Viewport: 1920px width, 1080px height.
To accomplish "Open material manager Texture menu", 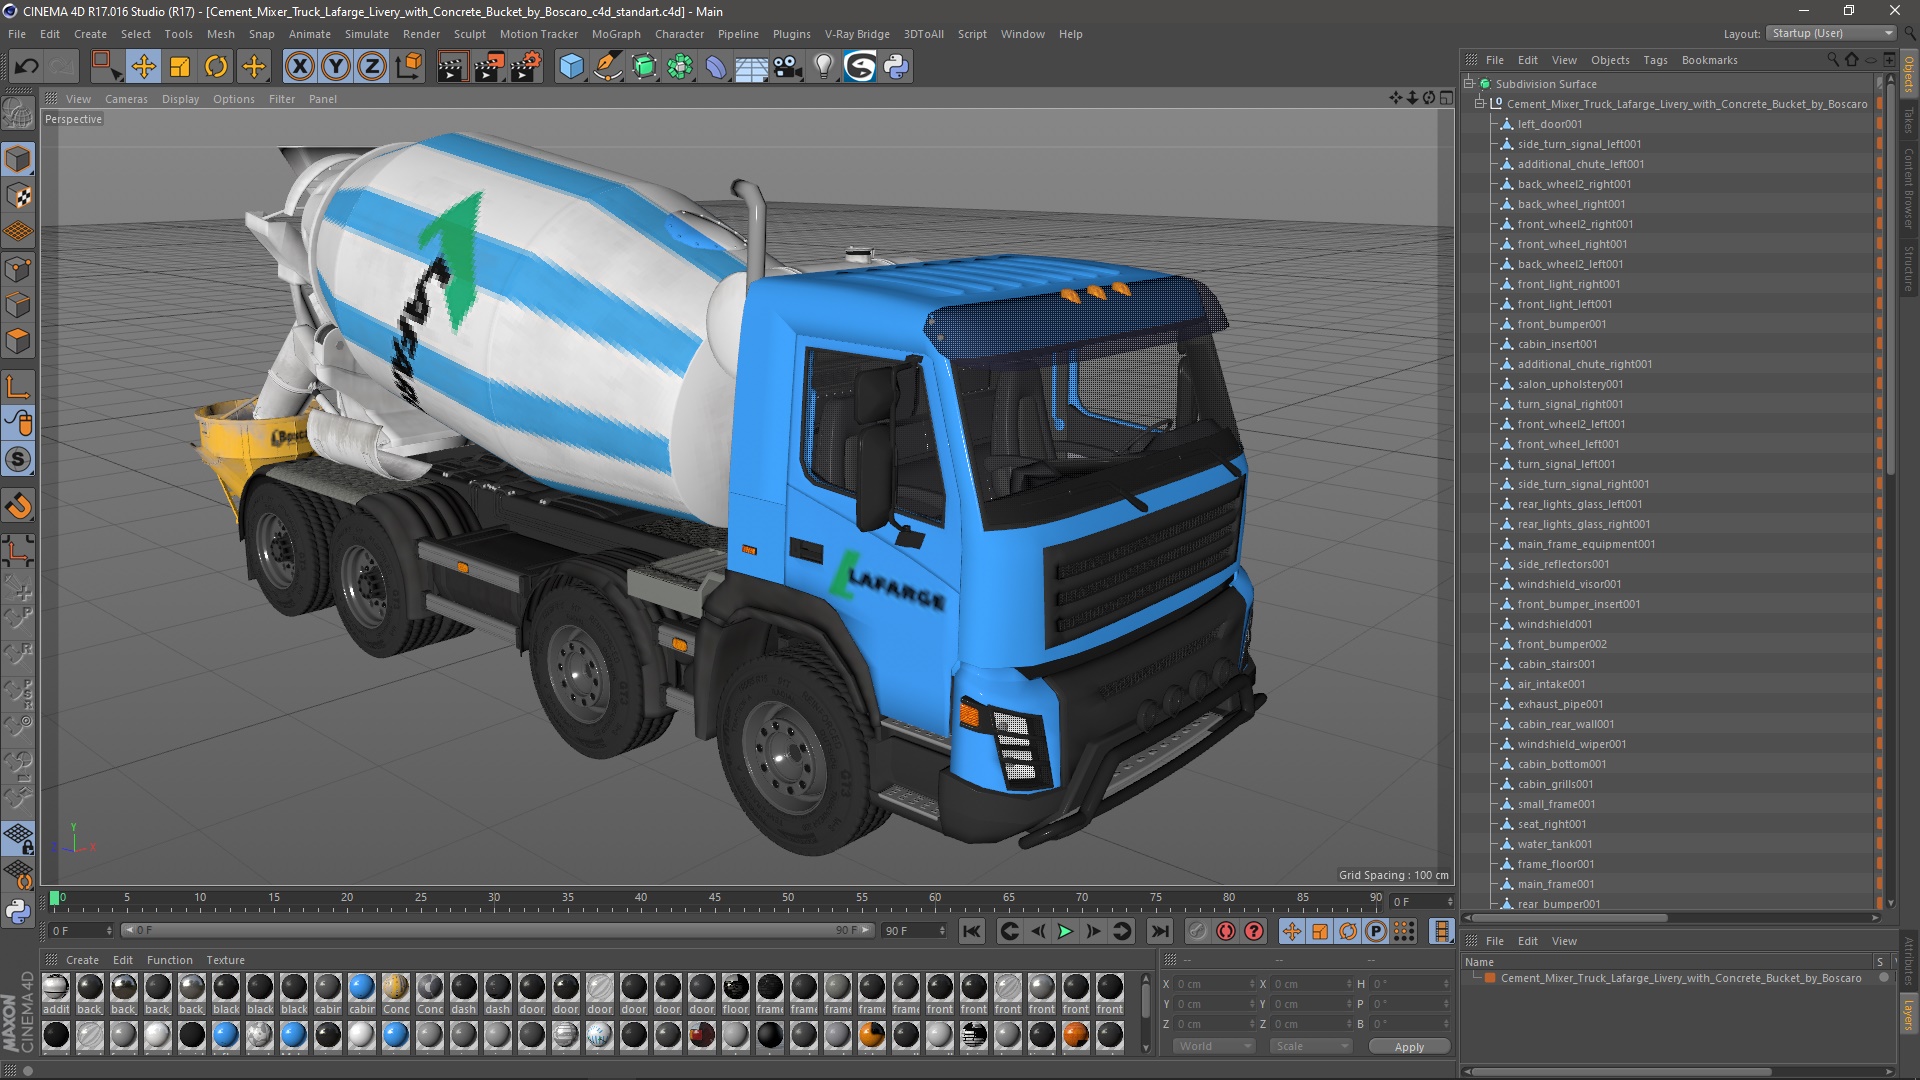I will (x=225, y=960).
